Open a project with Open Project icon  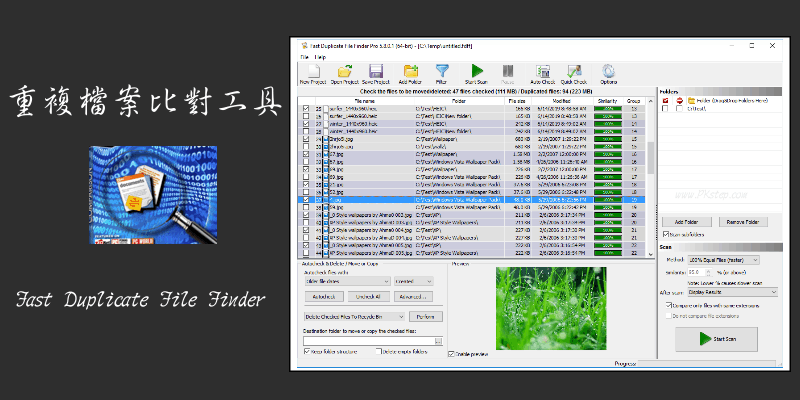tap(345, 71)
